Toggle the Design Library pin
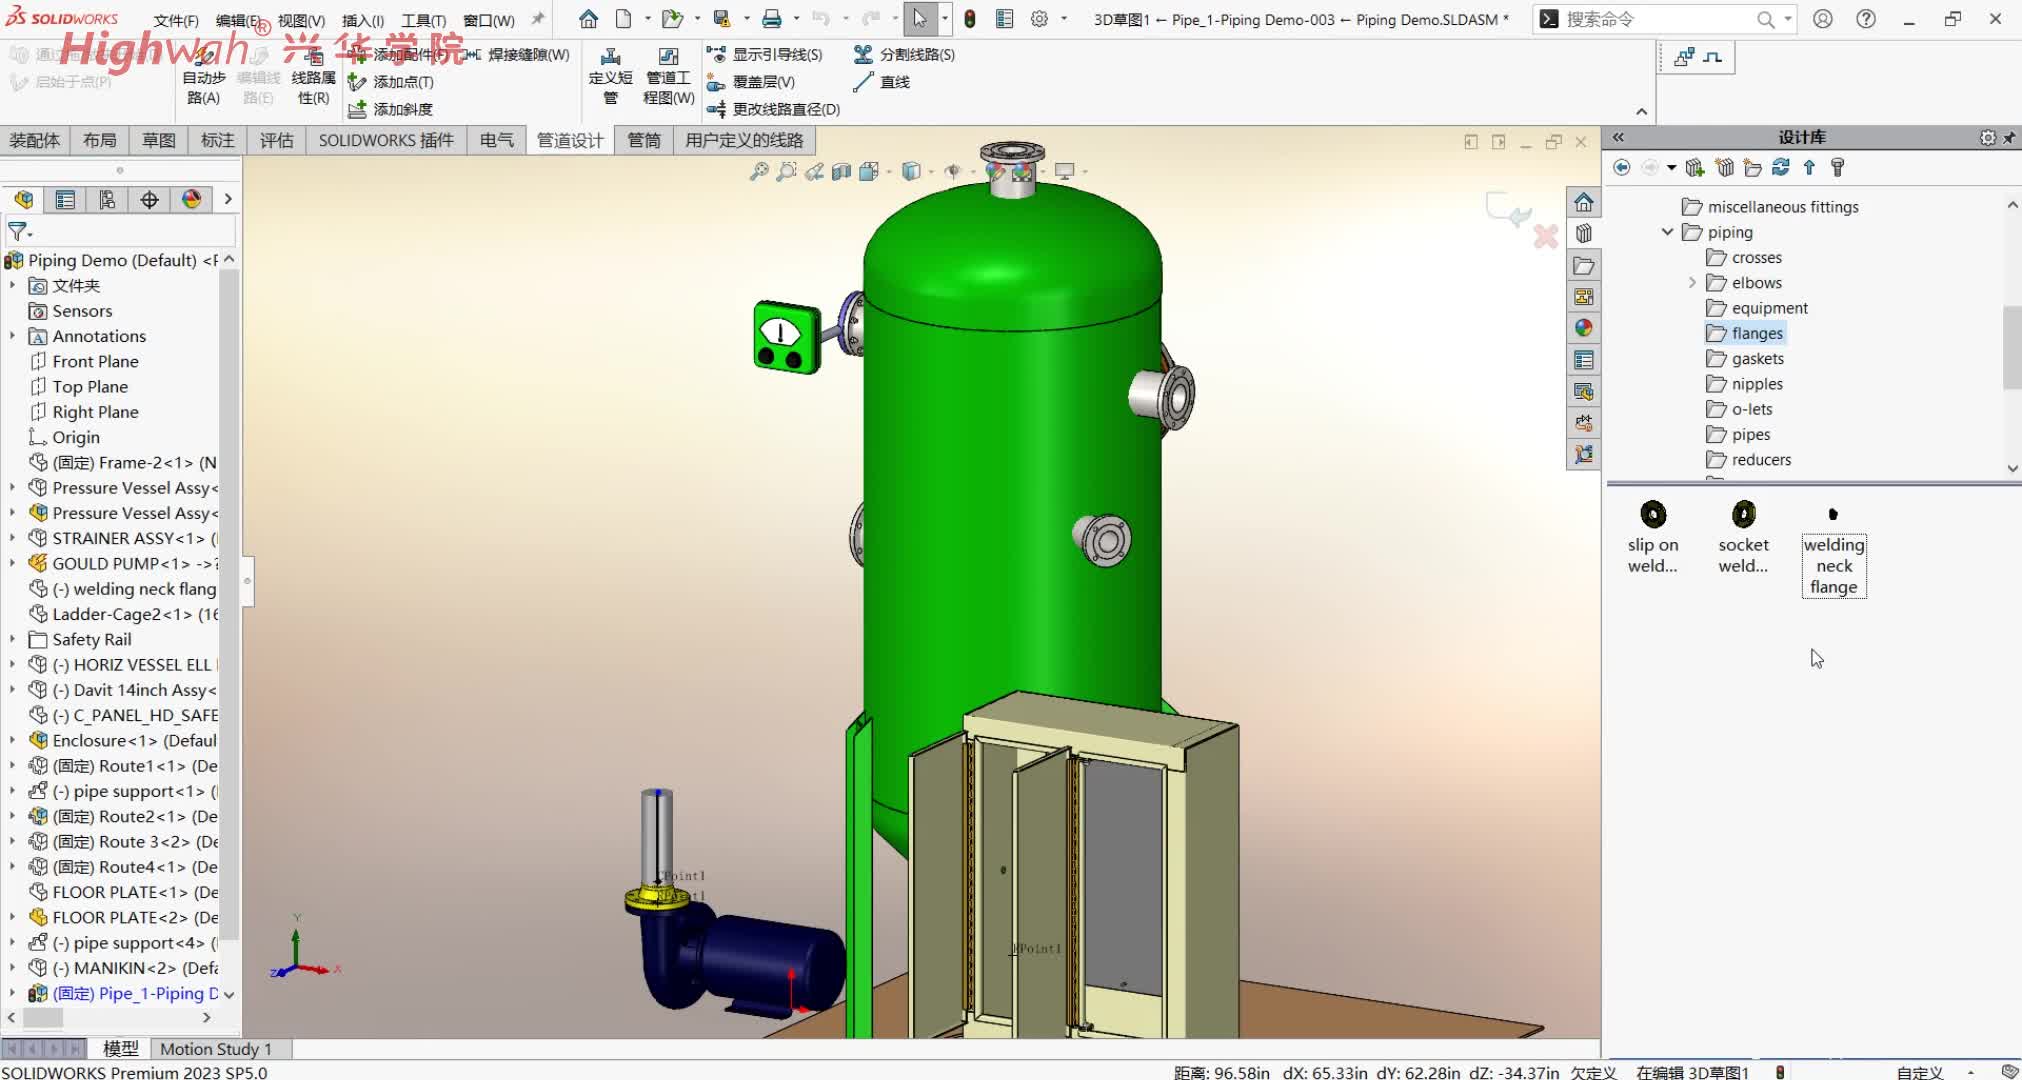Viewport: 2022px width, 1080px height. pos(2009,138)
